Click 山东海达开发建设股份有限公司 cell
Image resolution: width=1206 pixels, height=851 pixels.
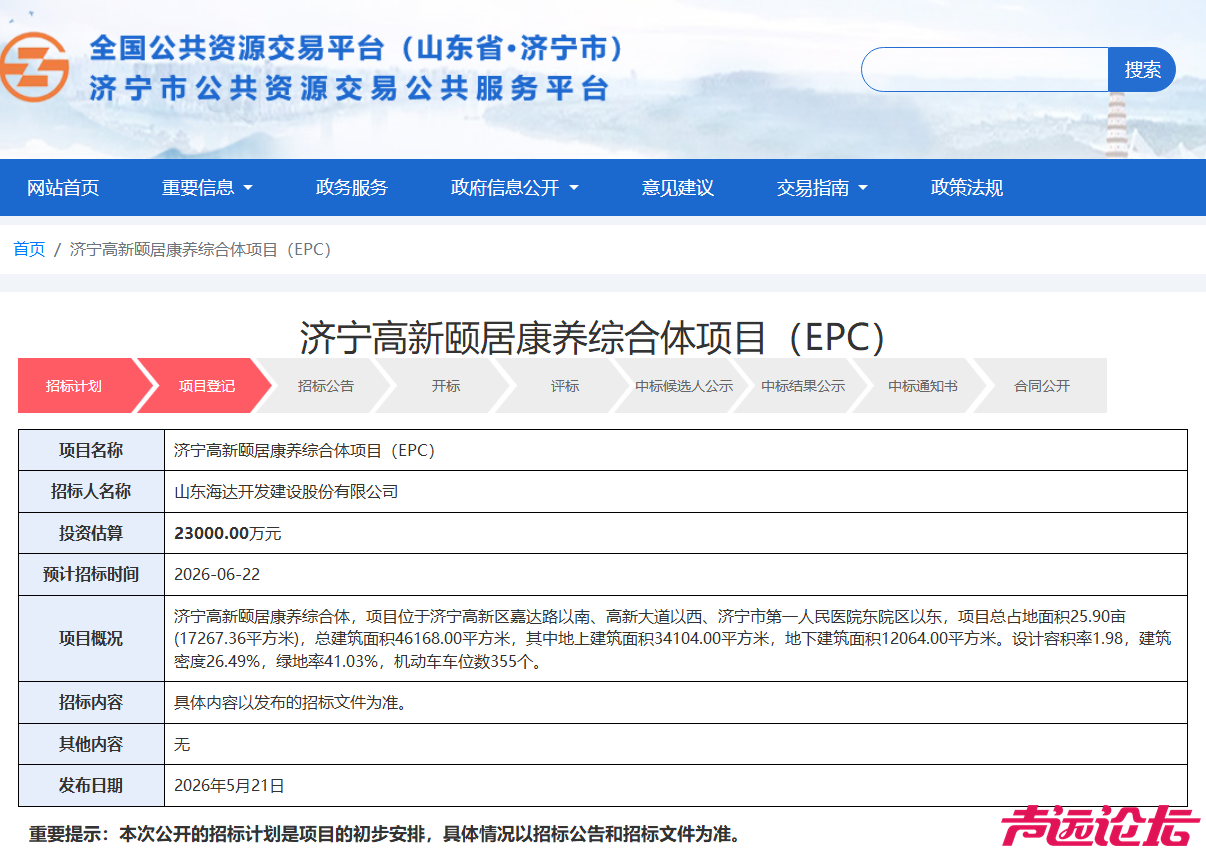676,492
